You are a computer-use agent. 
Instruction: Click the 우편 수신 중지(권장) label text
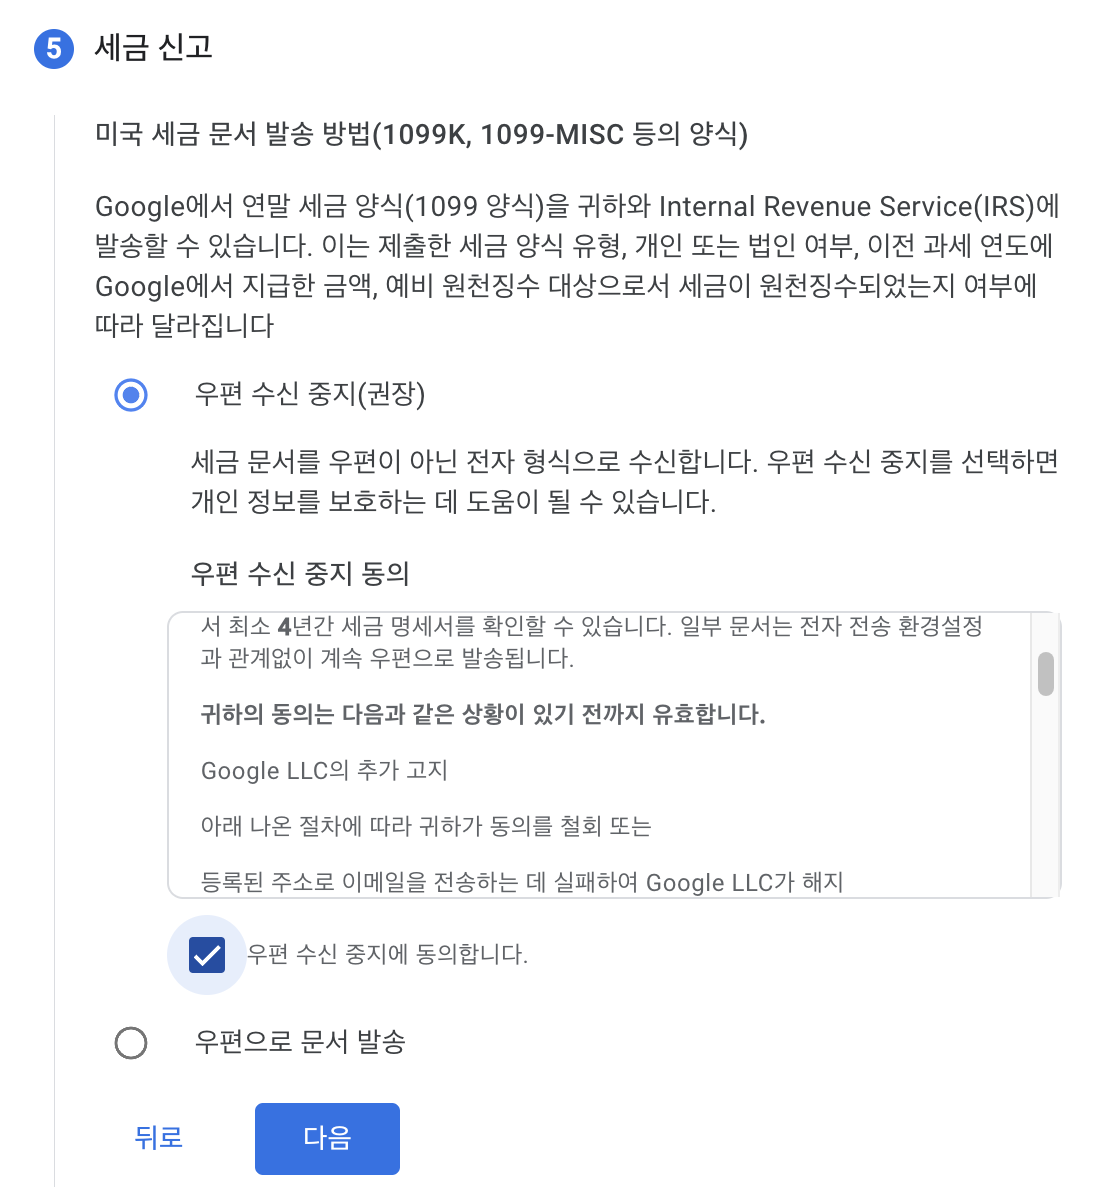coord(310,396)
